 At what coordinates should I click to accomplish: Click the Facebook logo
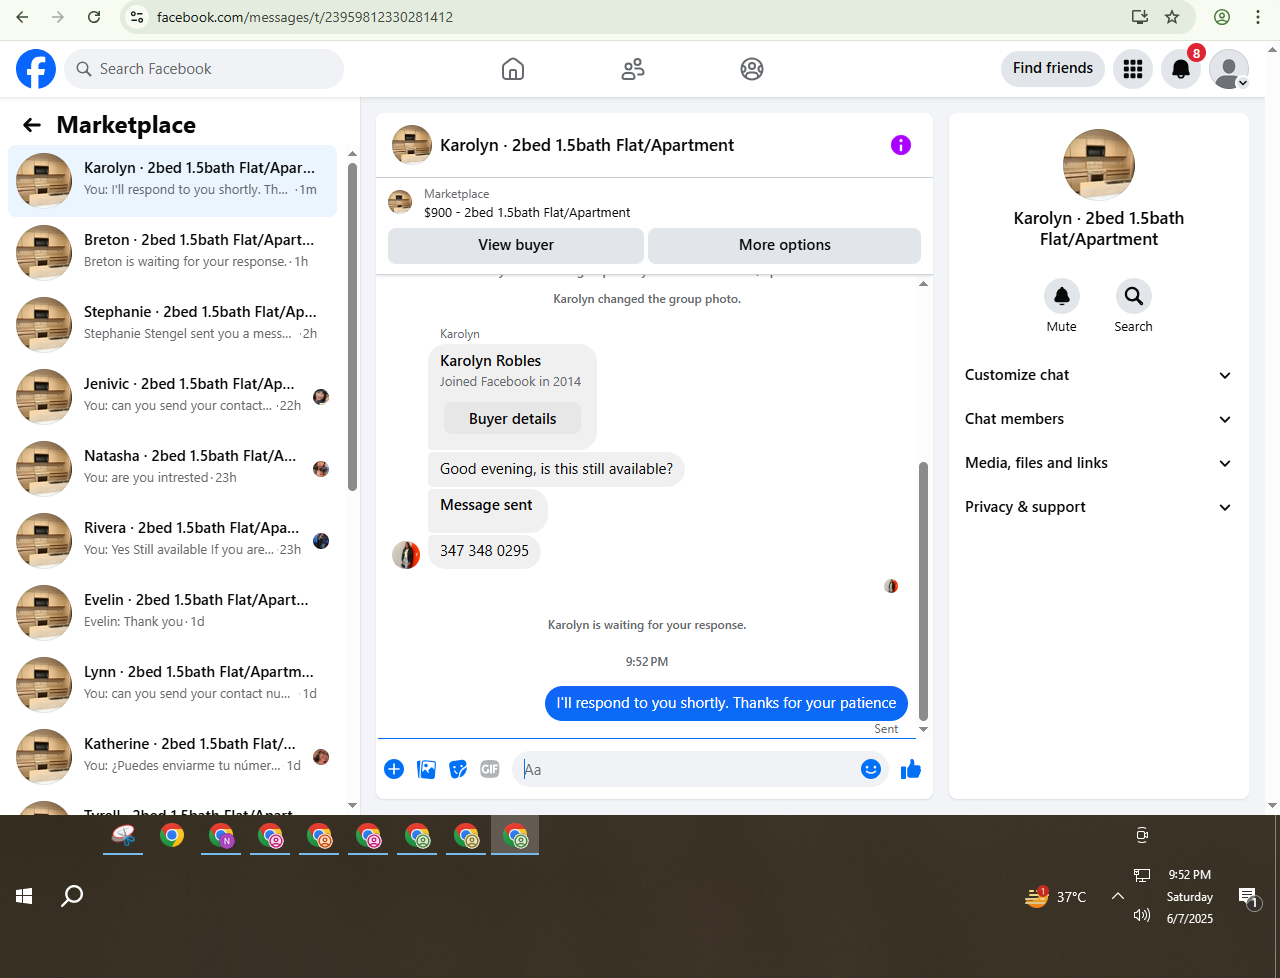(36, 69)
